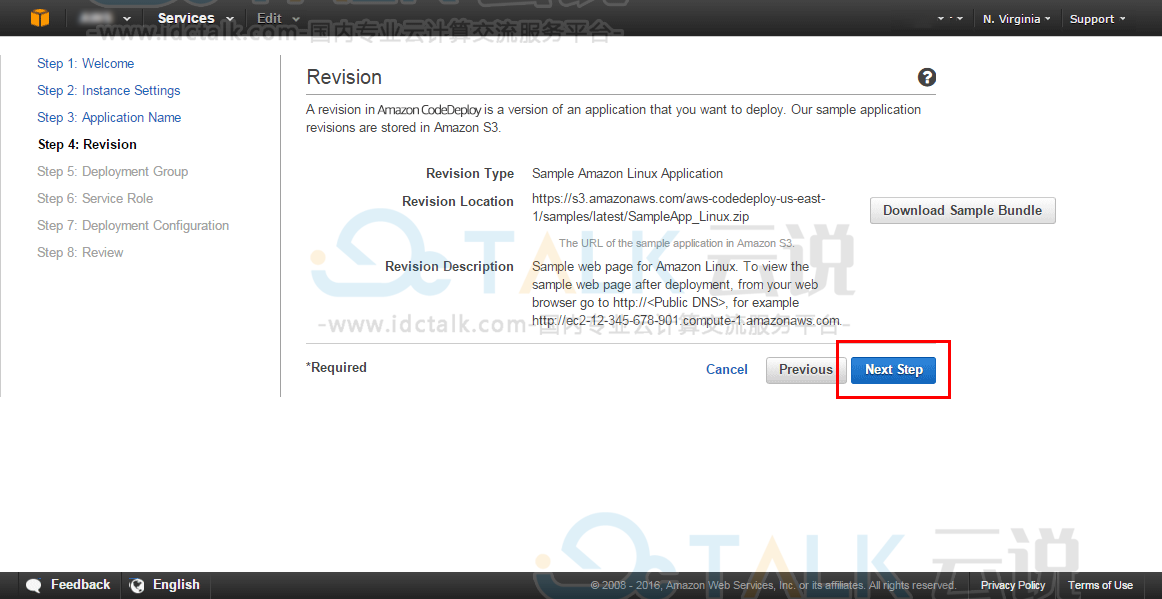Click the AWS orange cube home icon

(x=40, y=18)
